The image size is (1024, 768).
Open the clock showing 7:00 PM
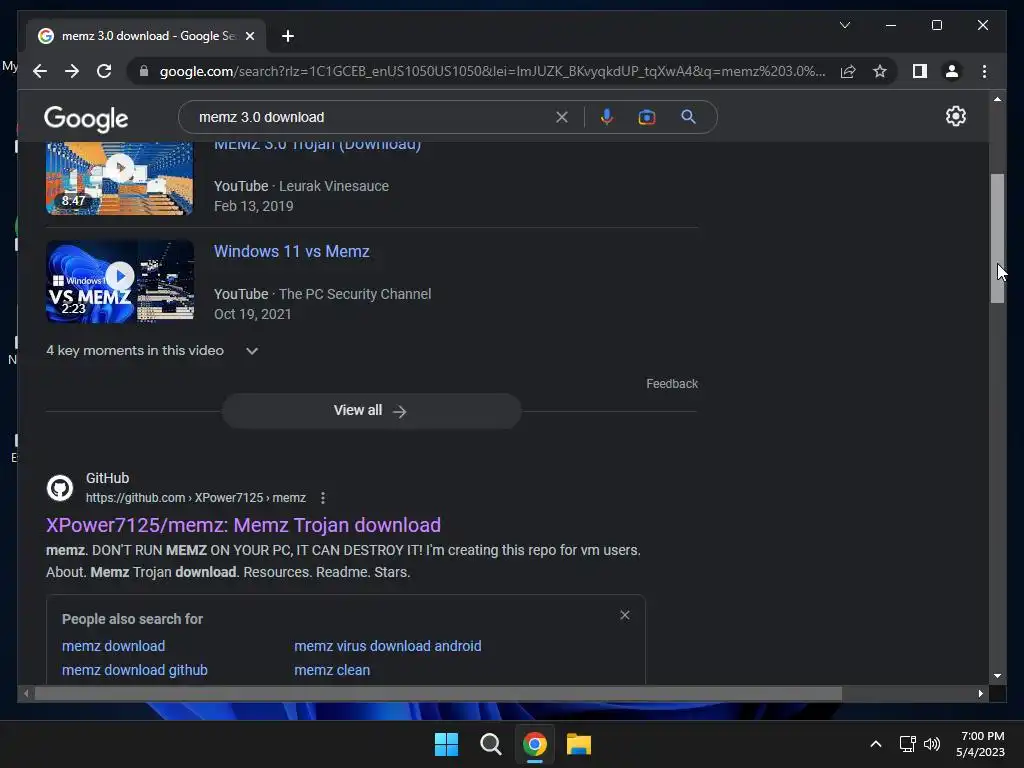[x=980, y=744]
